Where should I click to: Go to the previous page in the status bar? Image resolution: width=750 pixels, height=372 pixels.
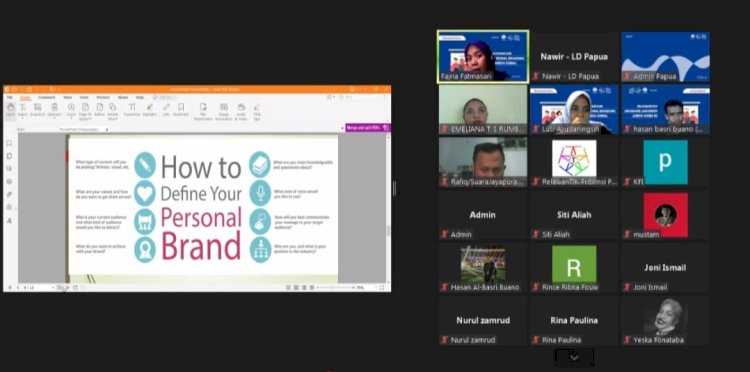click(x=18, y=287)
